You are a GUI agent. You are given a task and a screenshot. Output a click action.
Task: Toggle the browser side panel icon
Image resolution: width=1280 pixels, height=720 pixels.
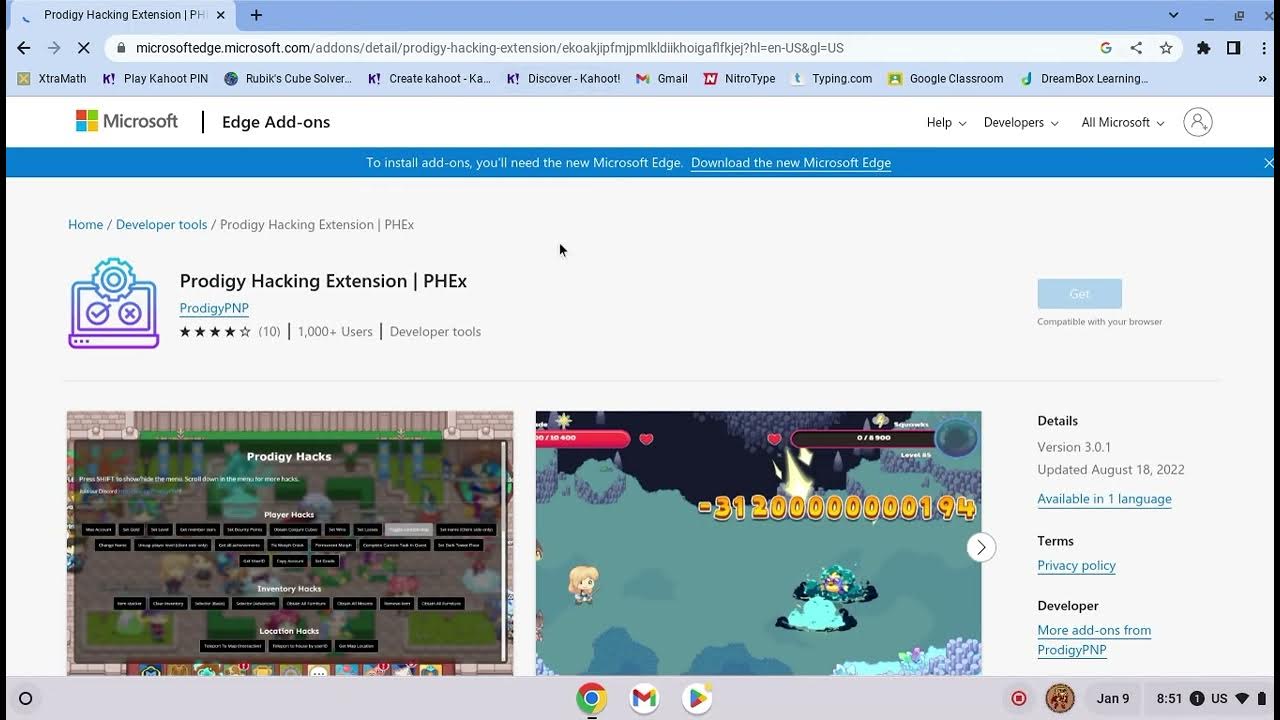pos(1234,48)
